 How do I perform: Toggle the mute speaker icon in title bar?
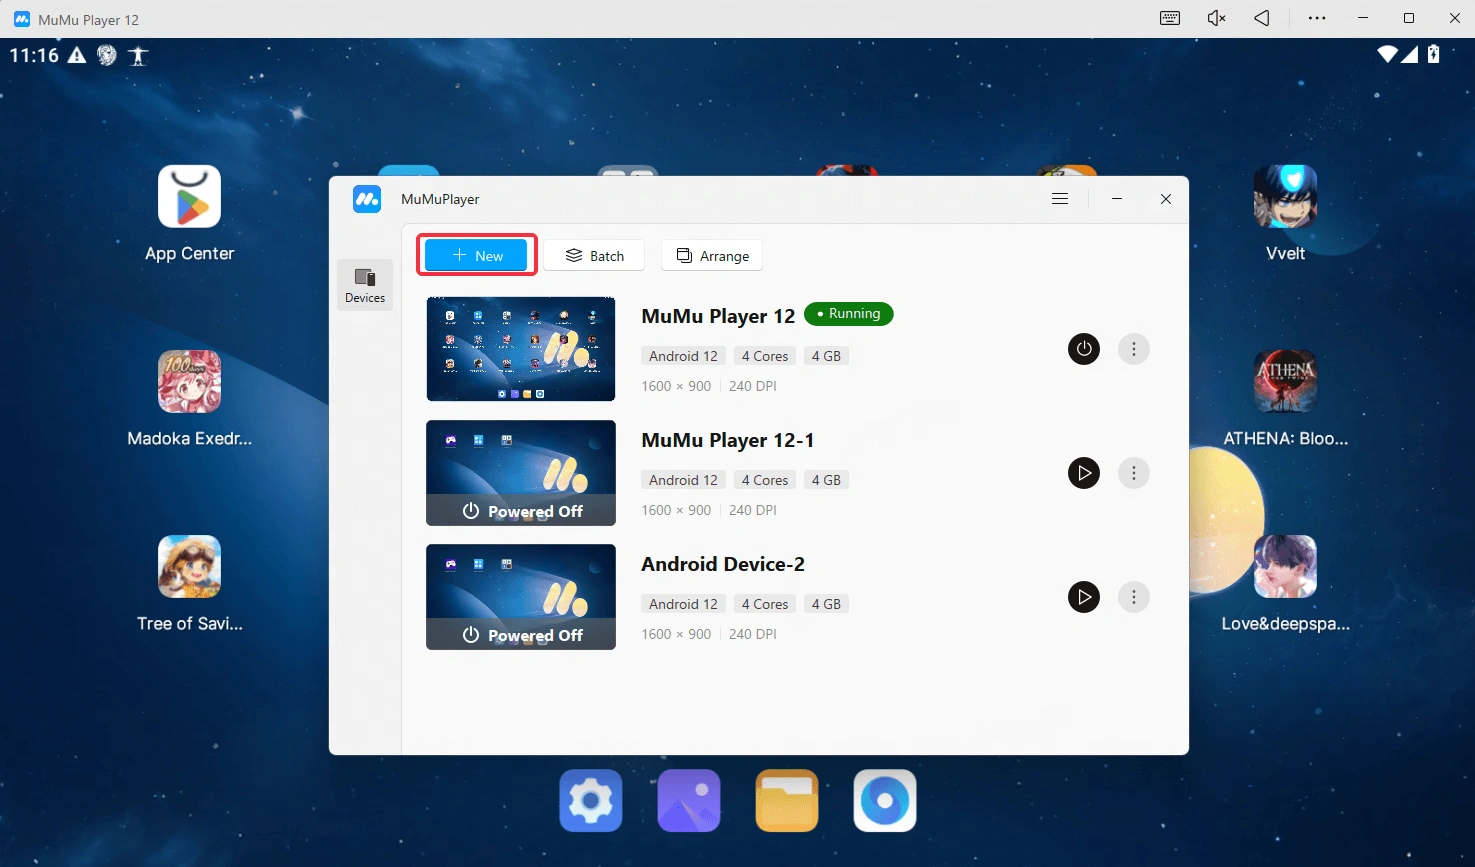coord(1216,18)
